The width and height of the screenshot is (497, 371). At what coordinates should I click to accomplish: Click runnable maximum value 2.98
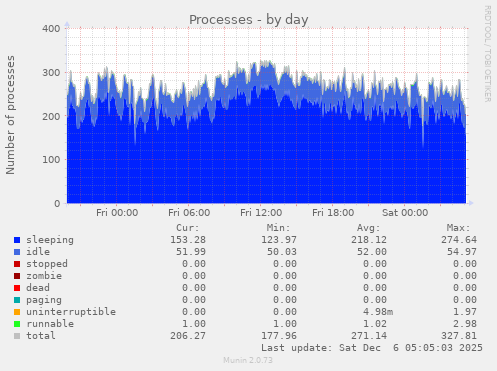pyautogui.click(x=465, y=324)
